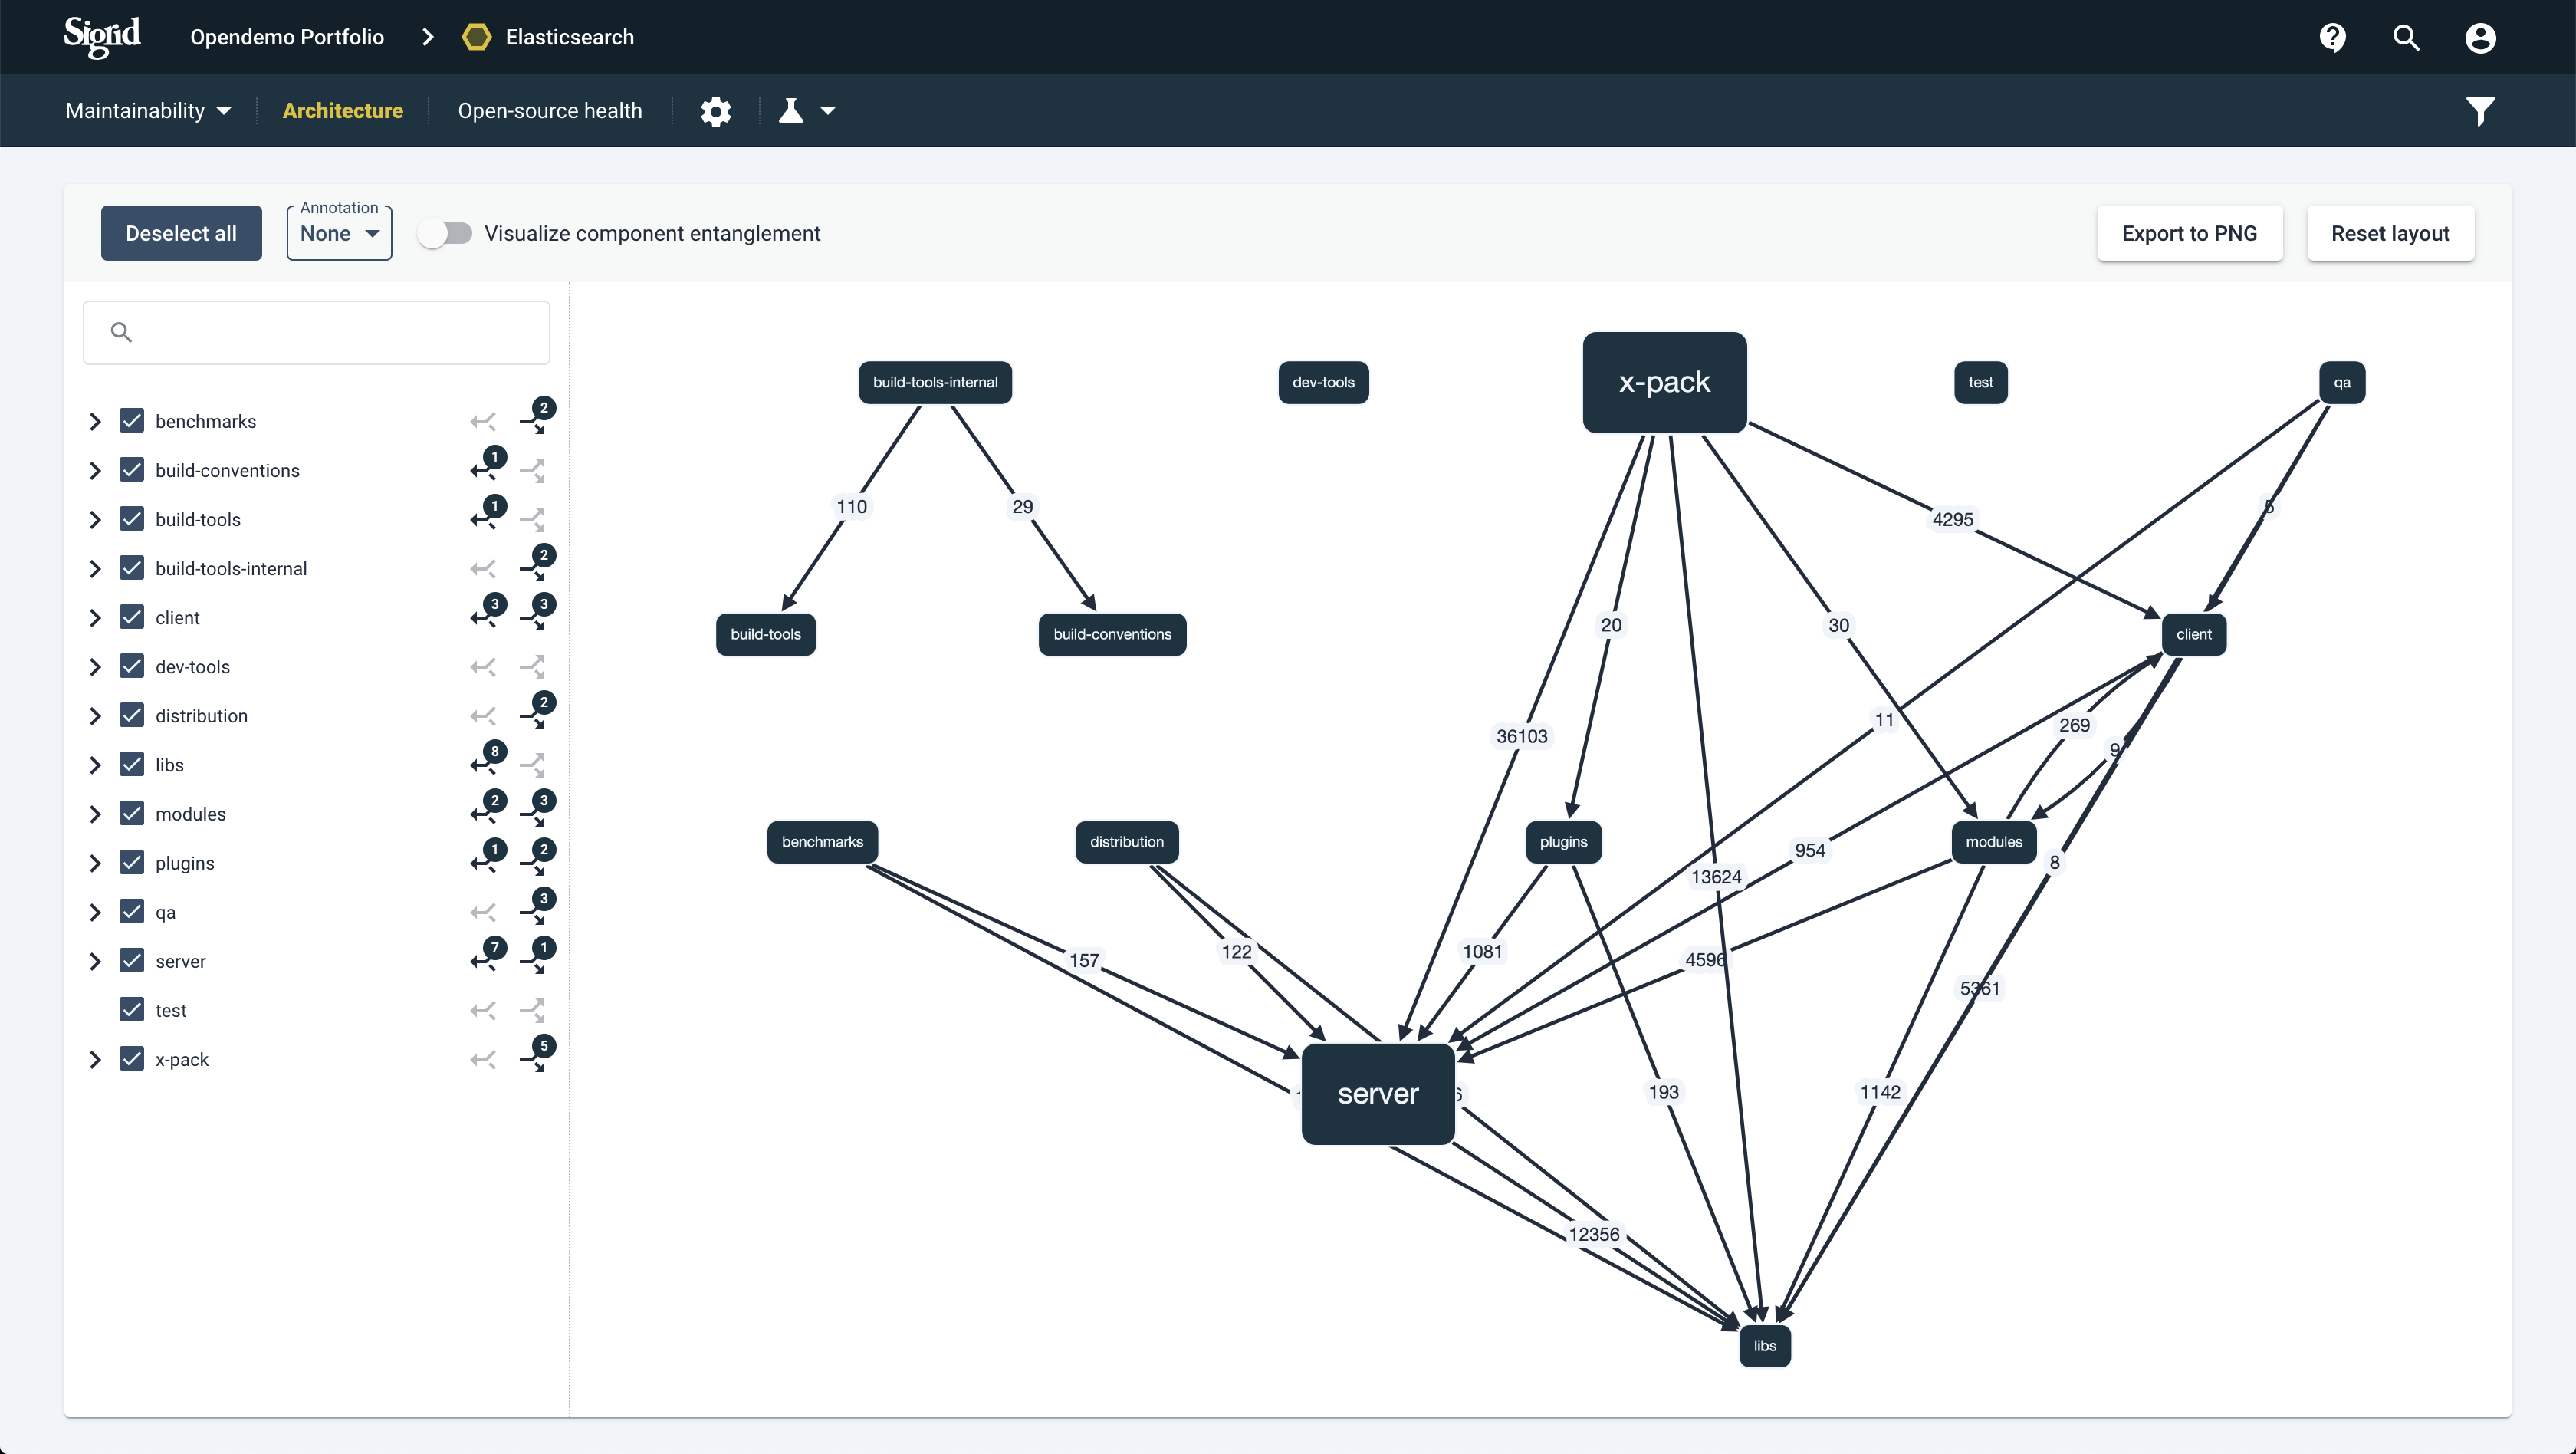Uncheck the test component checkbox

pyautogui.click(x=132, y=1010)
